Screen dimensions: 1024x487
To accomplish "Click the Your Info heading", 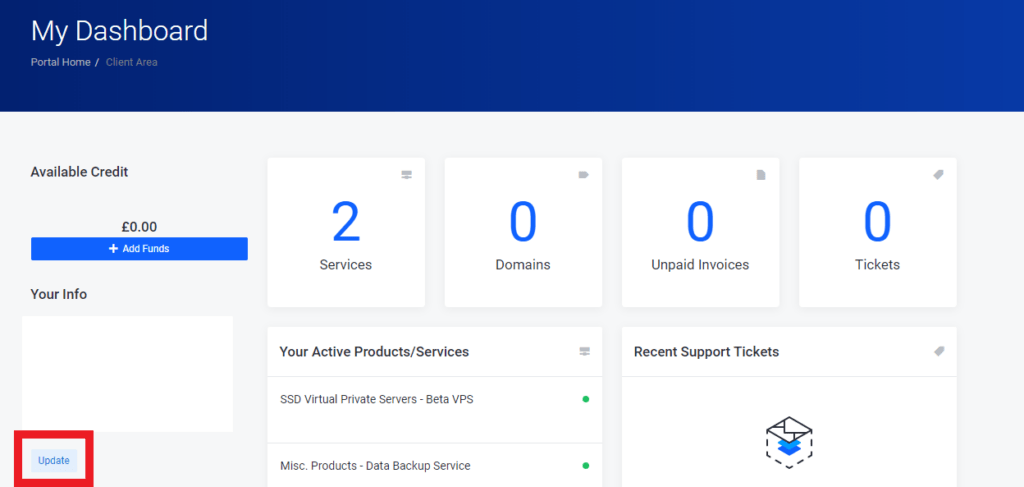I will click(x=59, y=294).
